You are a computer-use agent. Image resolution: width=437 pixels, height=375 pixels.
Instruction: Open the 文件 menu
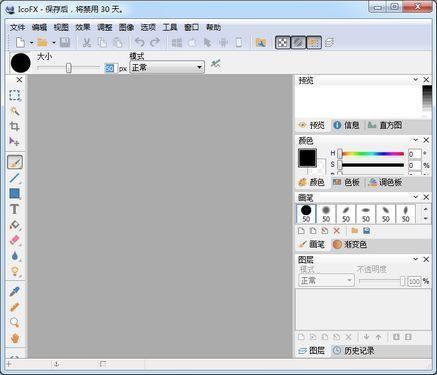click(17, 27)
